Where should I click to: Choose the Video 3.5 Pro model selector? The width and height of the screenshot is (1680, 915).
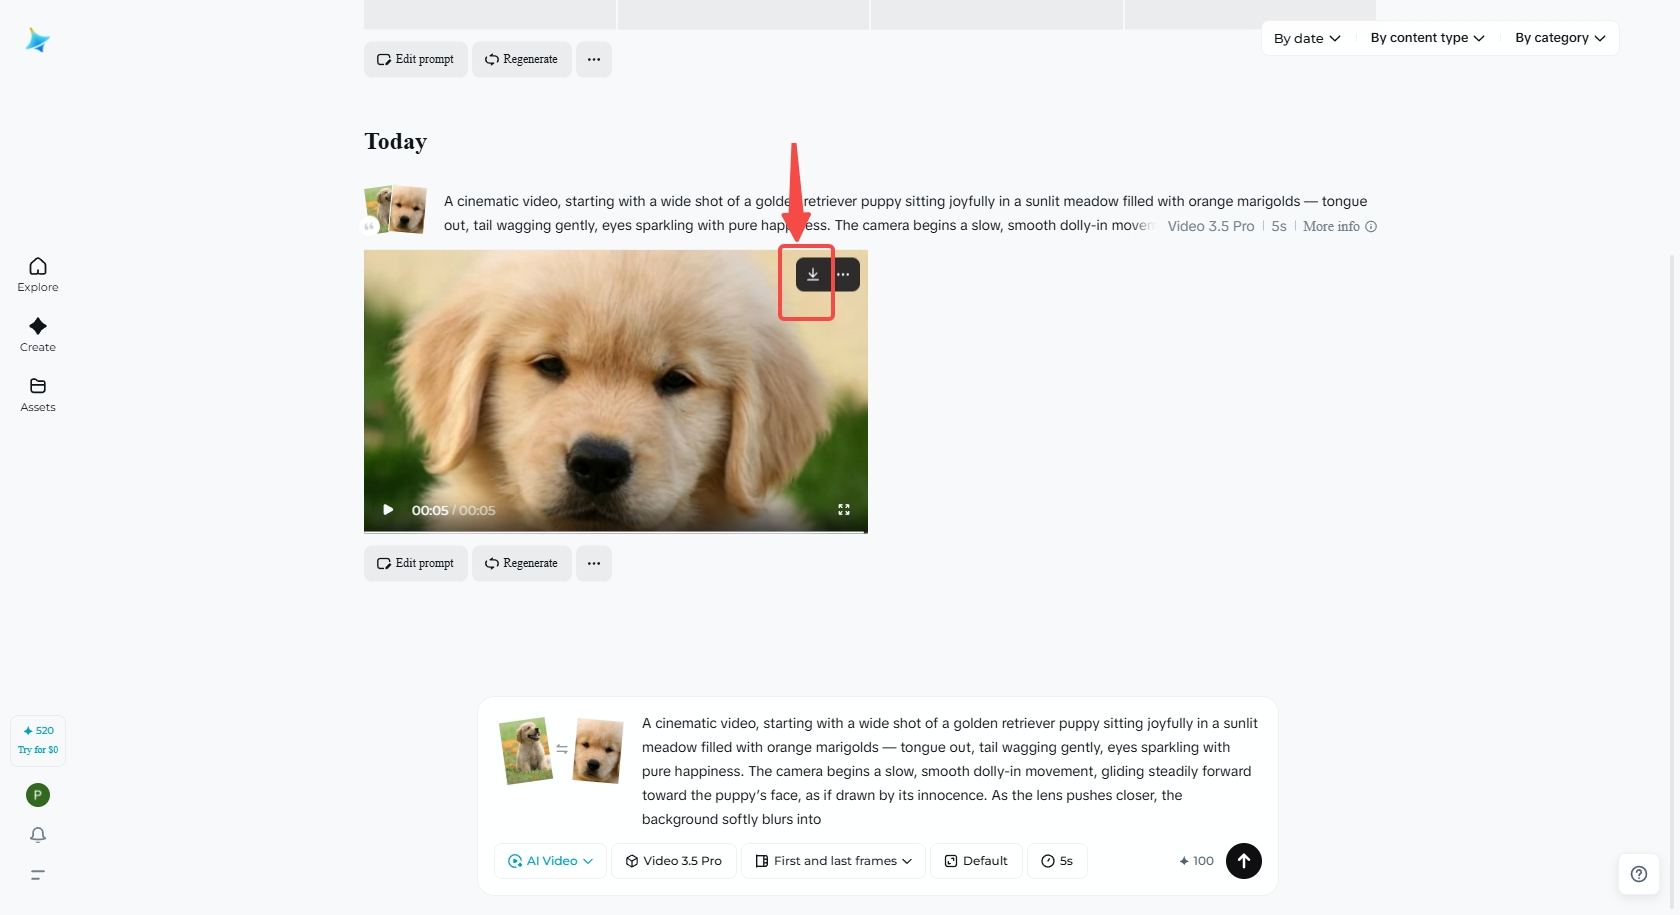[674, 861]
